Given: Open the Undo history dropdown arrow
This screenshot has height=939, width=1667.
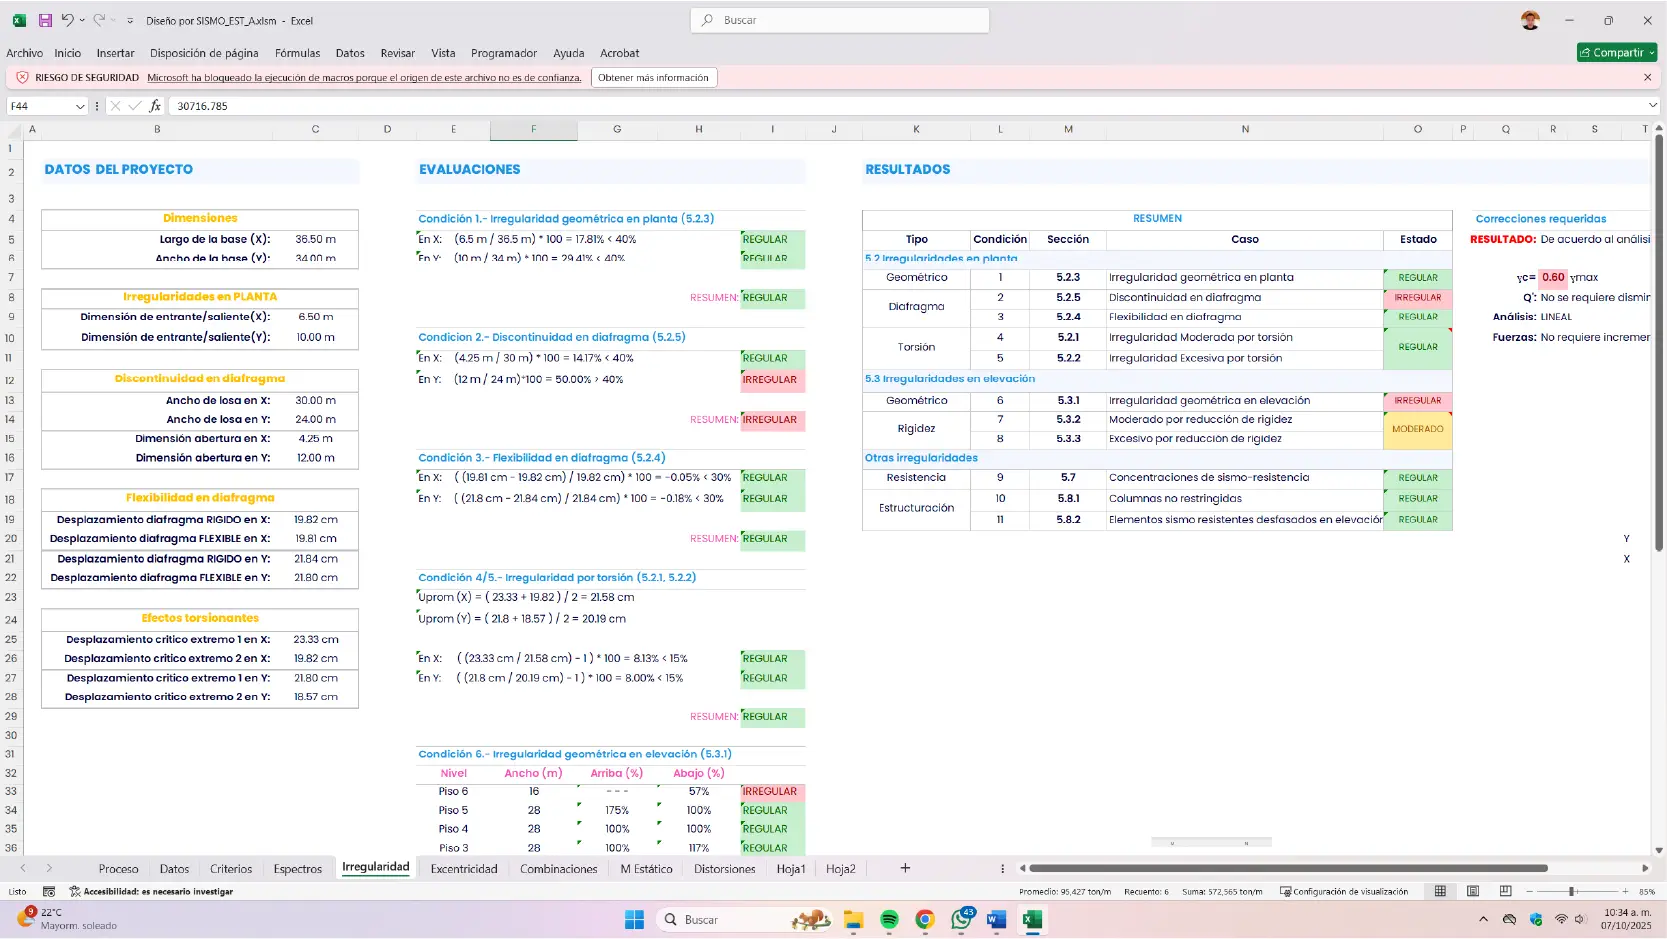Looking at the screenshot, I should (x=82, y=20).
